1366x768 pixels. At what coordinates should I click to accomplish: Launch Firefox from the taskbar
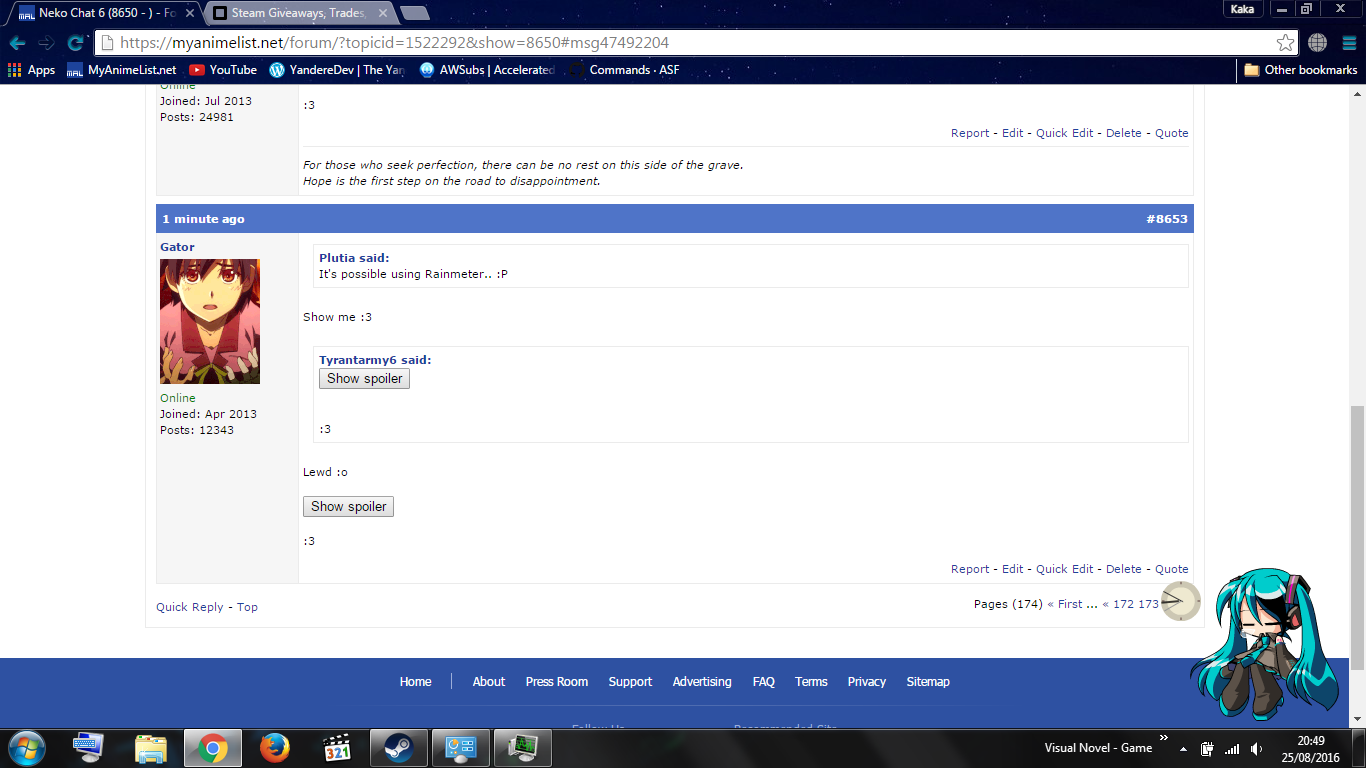(274, 748)
